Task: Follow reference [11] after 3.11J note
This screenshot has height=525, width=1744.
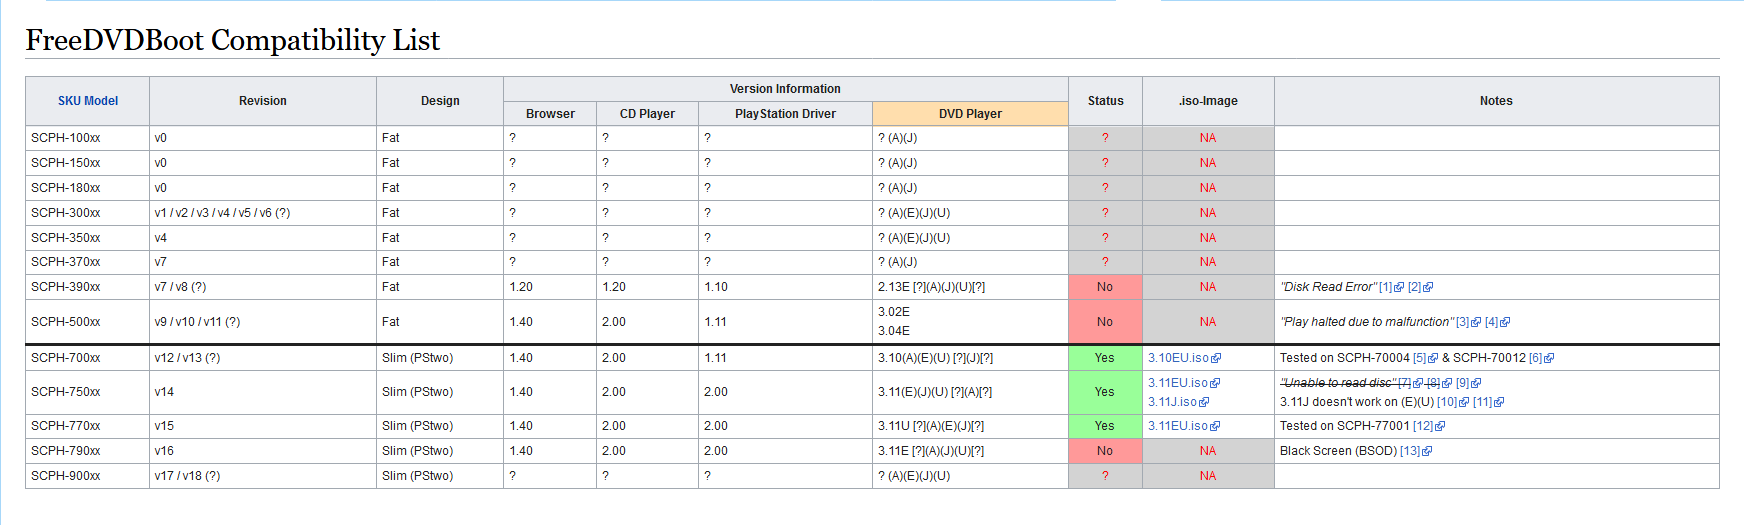Action: tap(1482, 402)
